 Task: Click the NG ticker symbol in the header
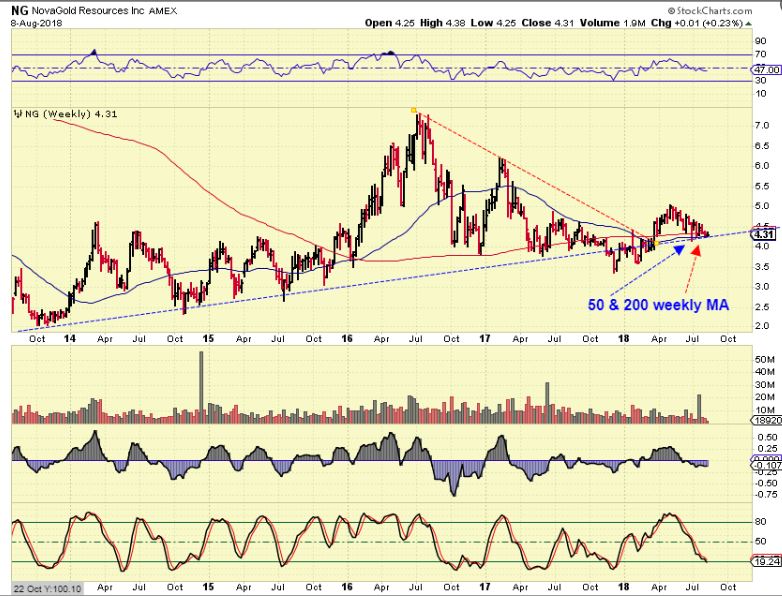(19, 10)
